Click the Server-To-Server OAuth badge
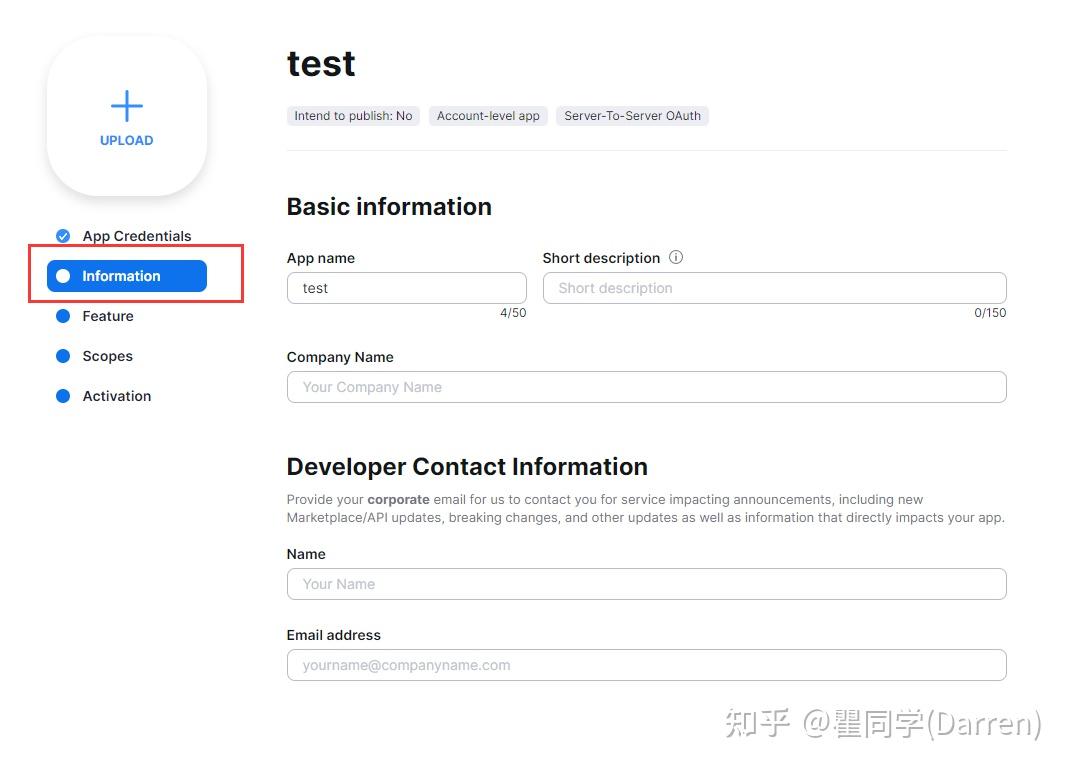The width and height of the screenshot is (1070, 770). click(632, 115)
